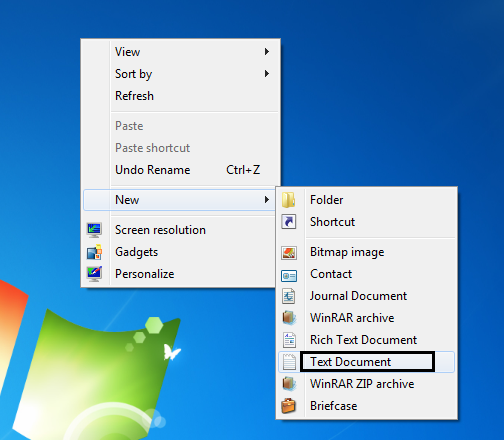Click the Journal Document icon

289,296
